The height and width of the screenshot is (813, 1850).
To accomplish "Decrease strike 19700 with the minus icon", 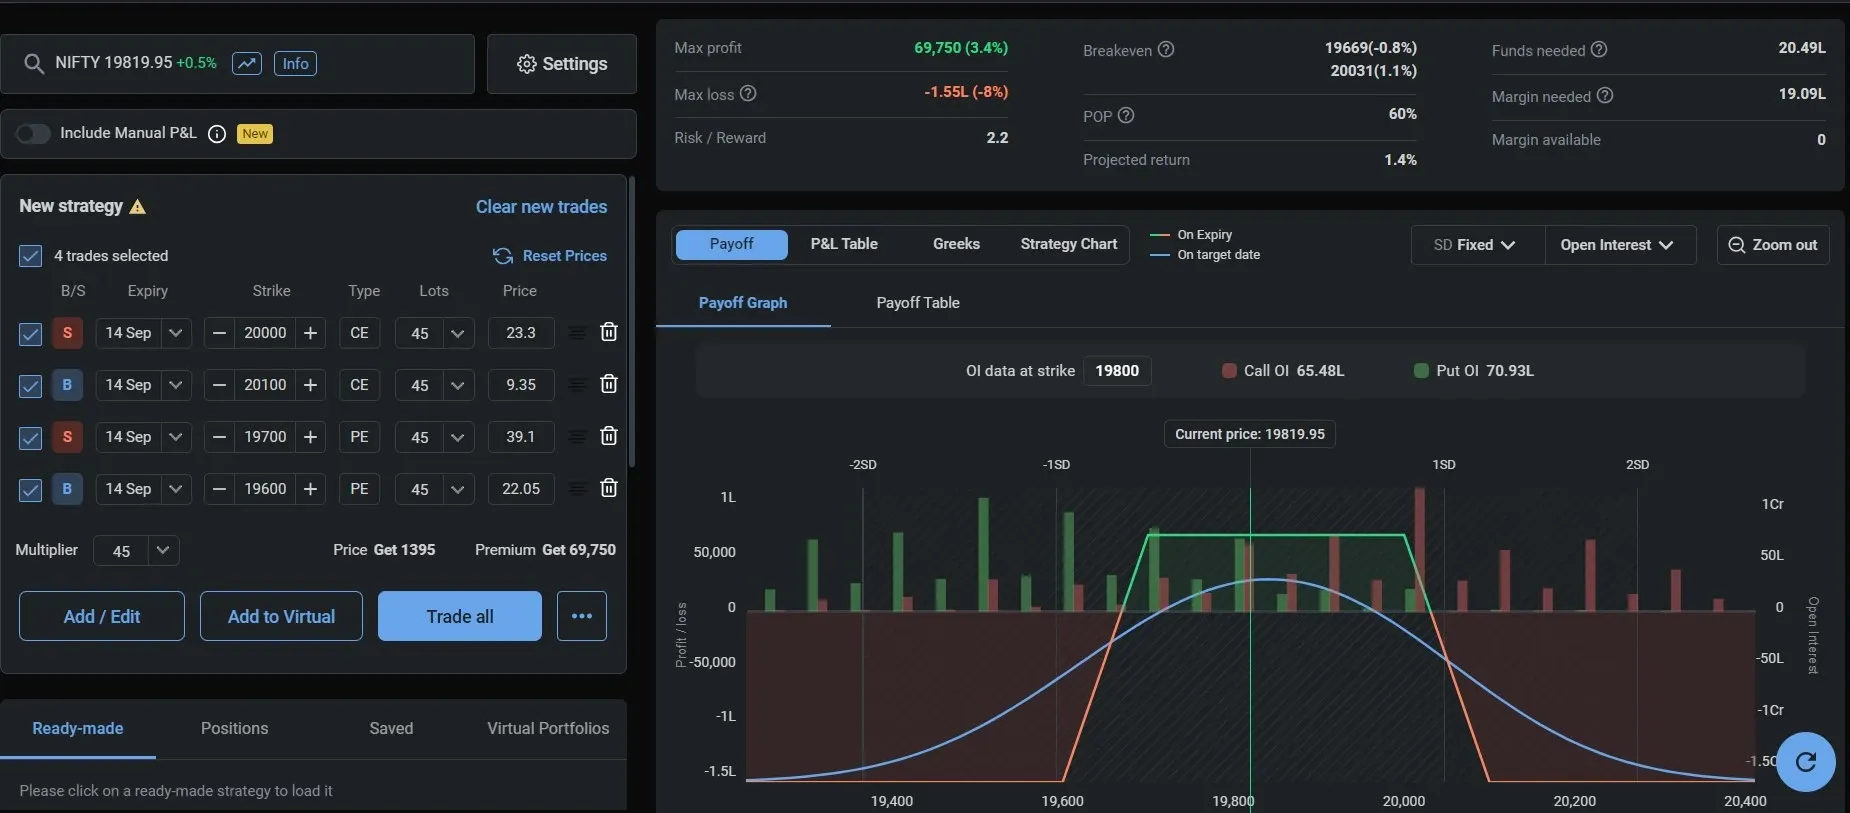I will point(220,437).
